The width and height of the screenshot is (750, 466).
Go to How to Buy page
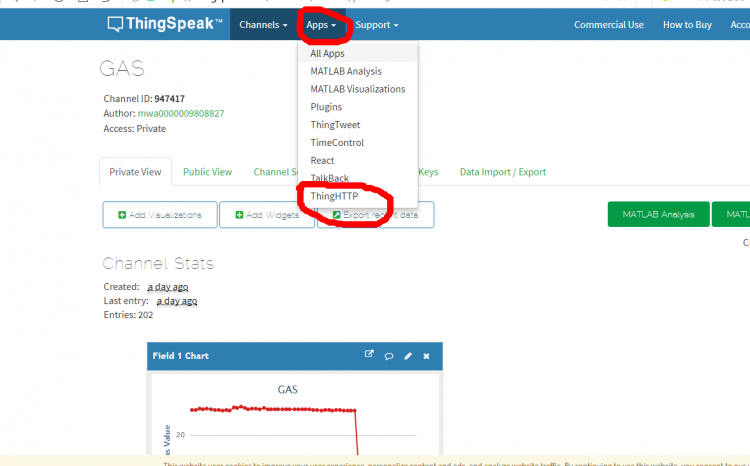point(687,25)
